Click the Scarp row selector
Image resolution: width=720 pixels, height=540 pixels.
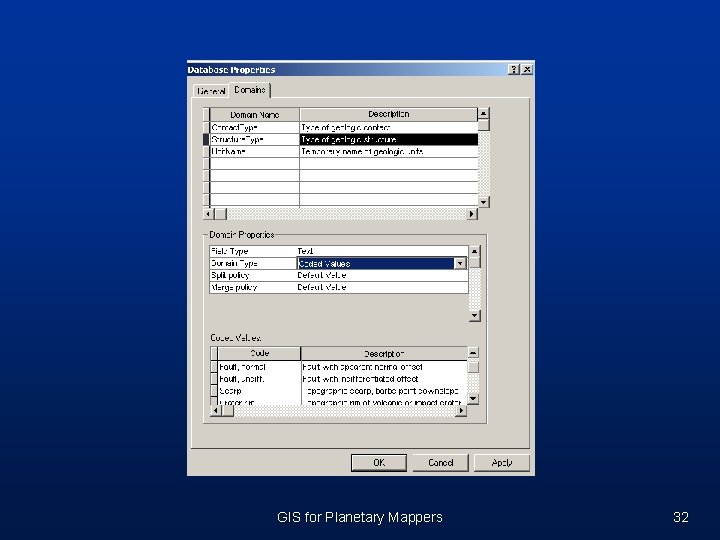pyautogui.click(x=214, y=391)
